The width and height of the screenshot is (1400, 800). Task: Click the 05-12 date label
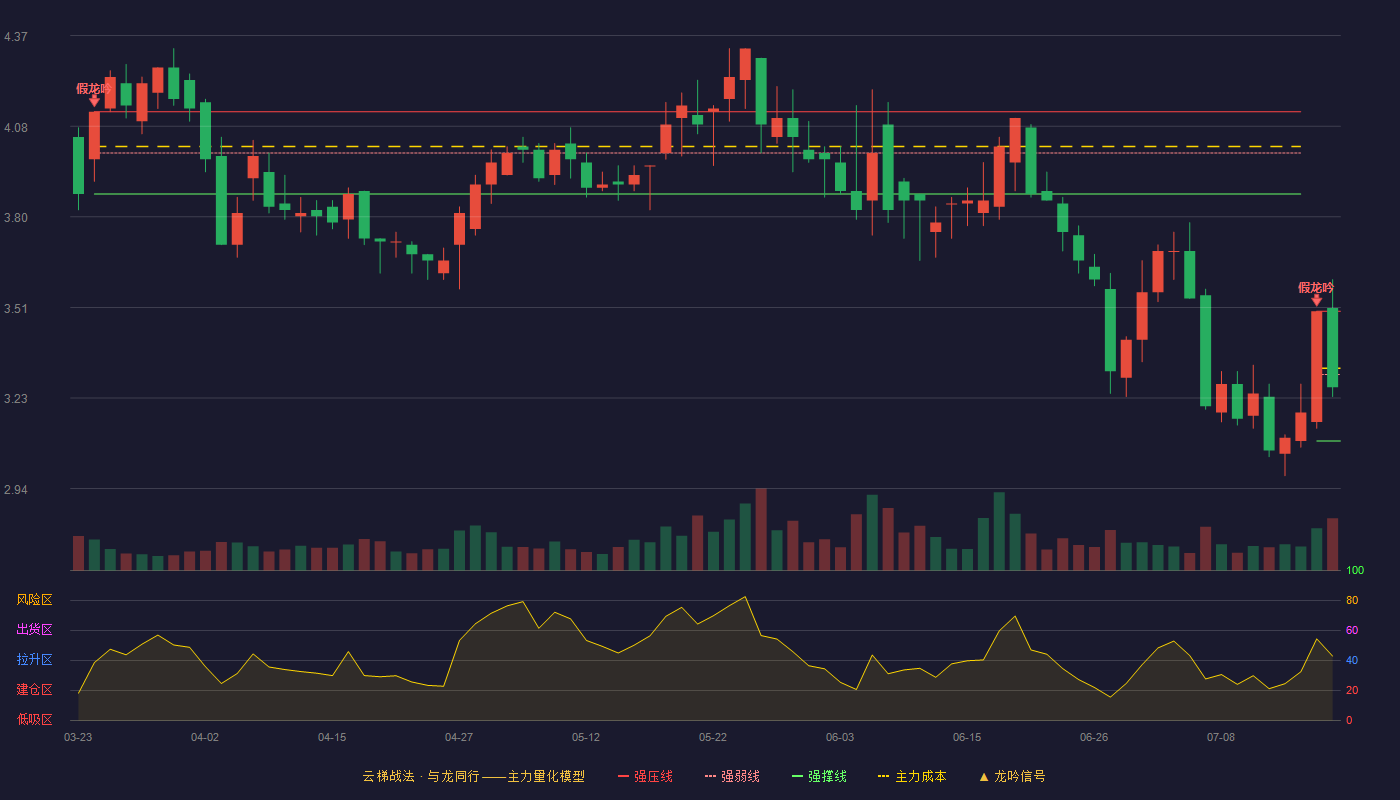[x=586, y=737]
